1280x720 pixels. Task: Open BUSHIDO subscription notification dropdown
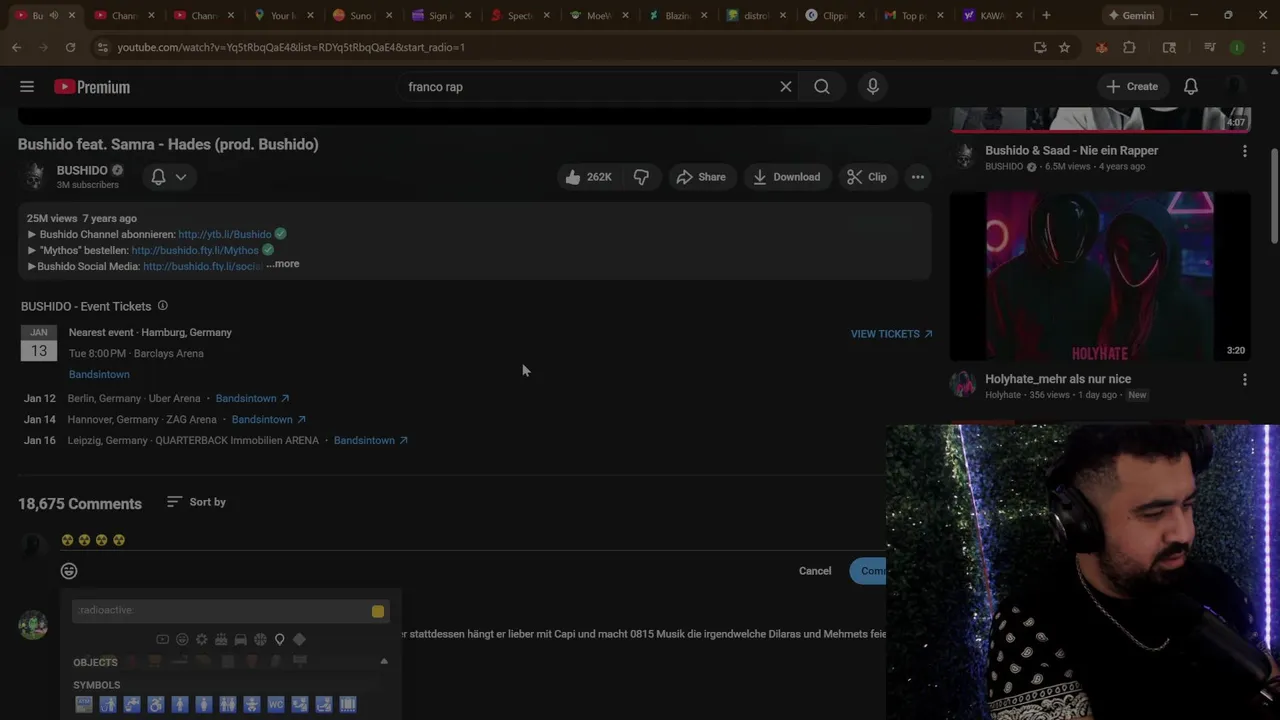(x=169, y=177)
